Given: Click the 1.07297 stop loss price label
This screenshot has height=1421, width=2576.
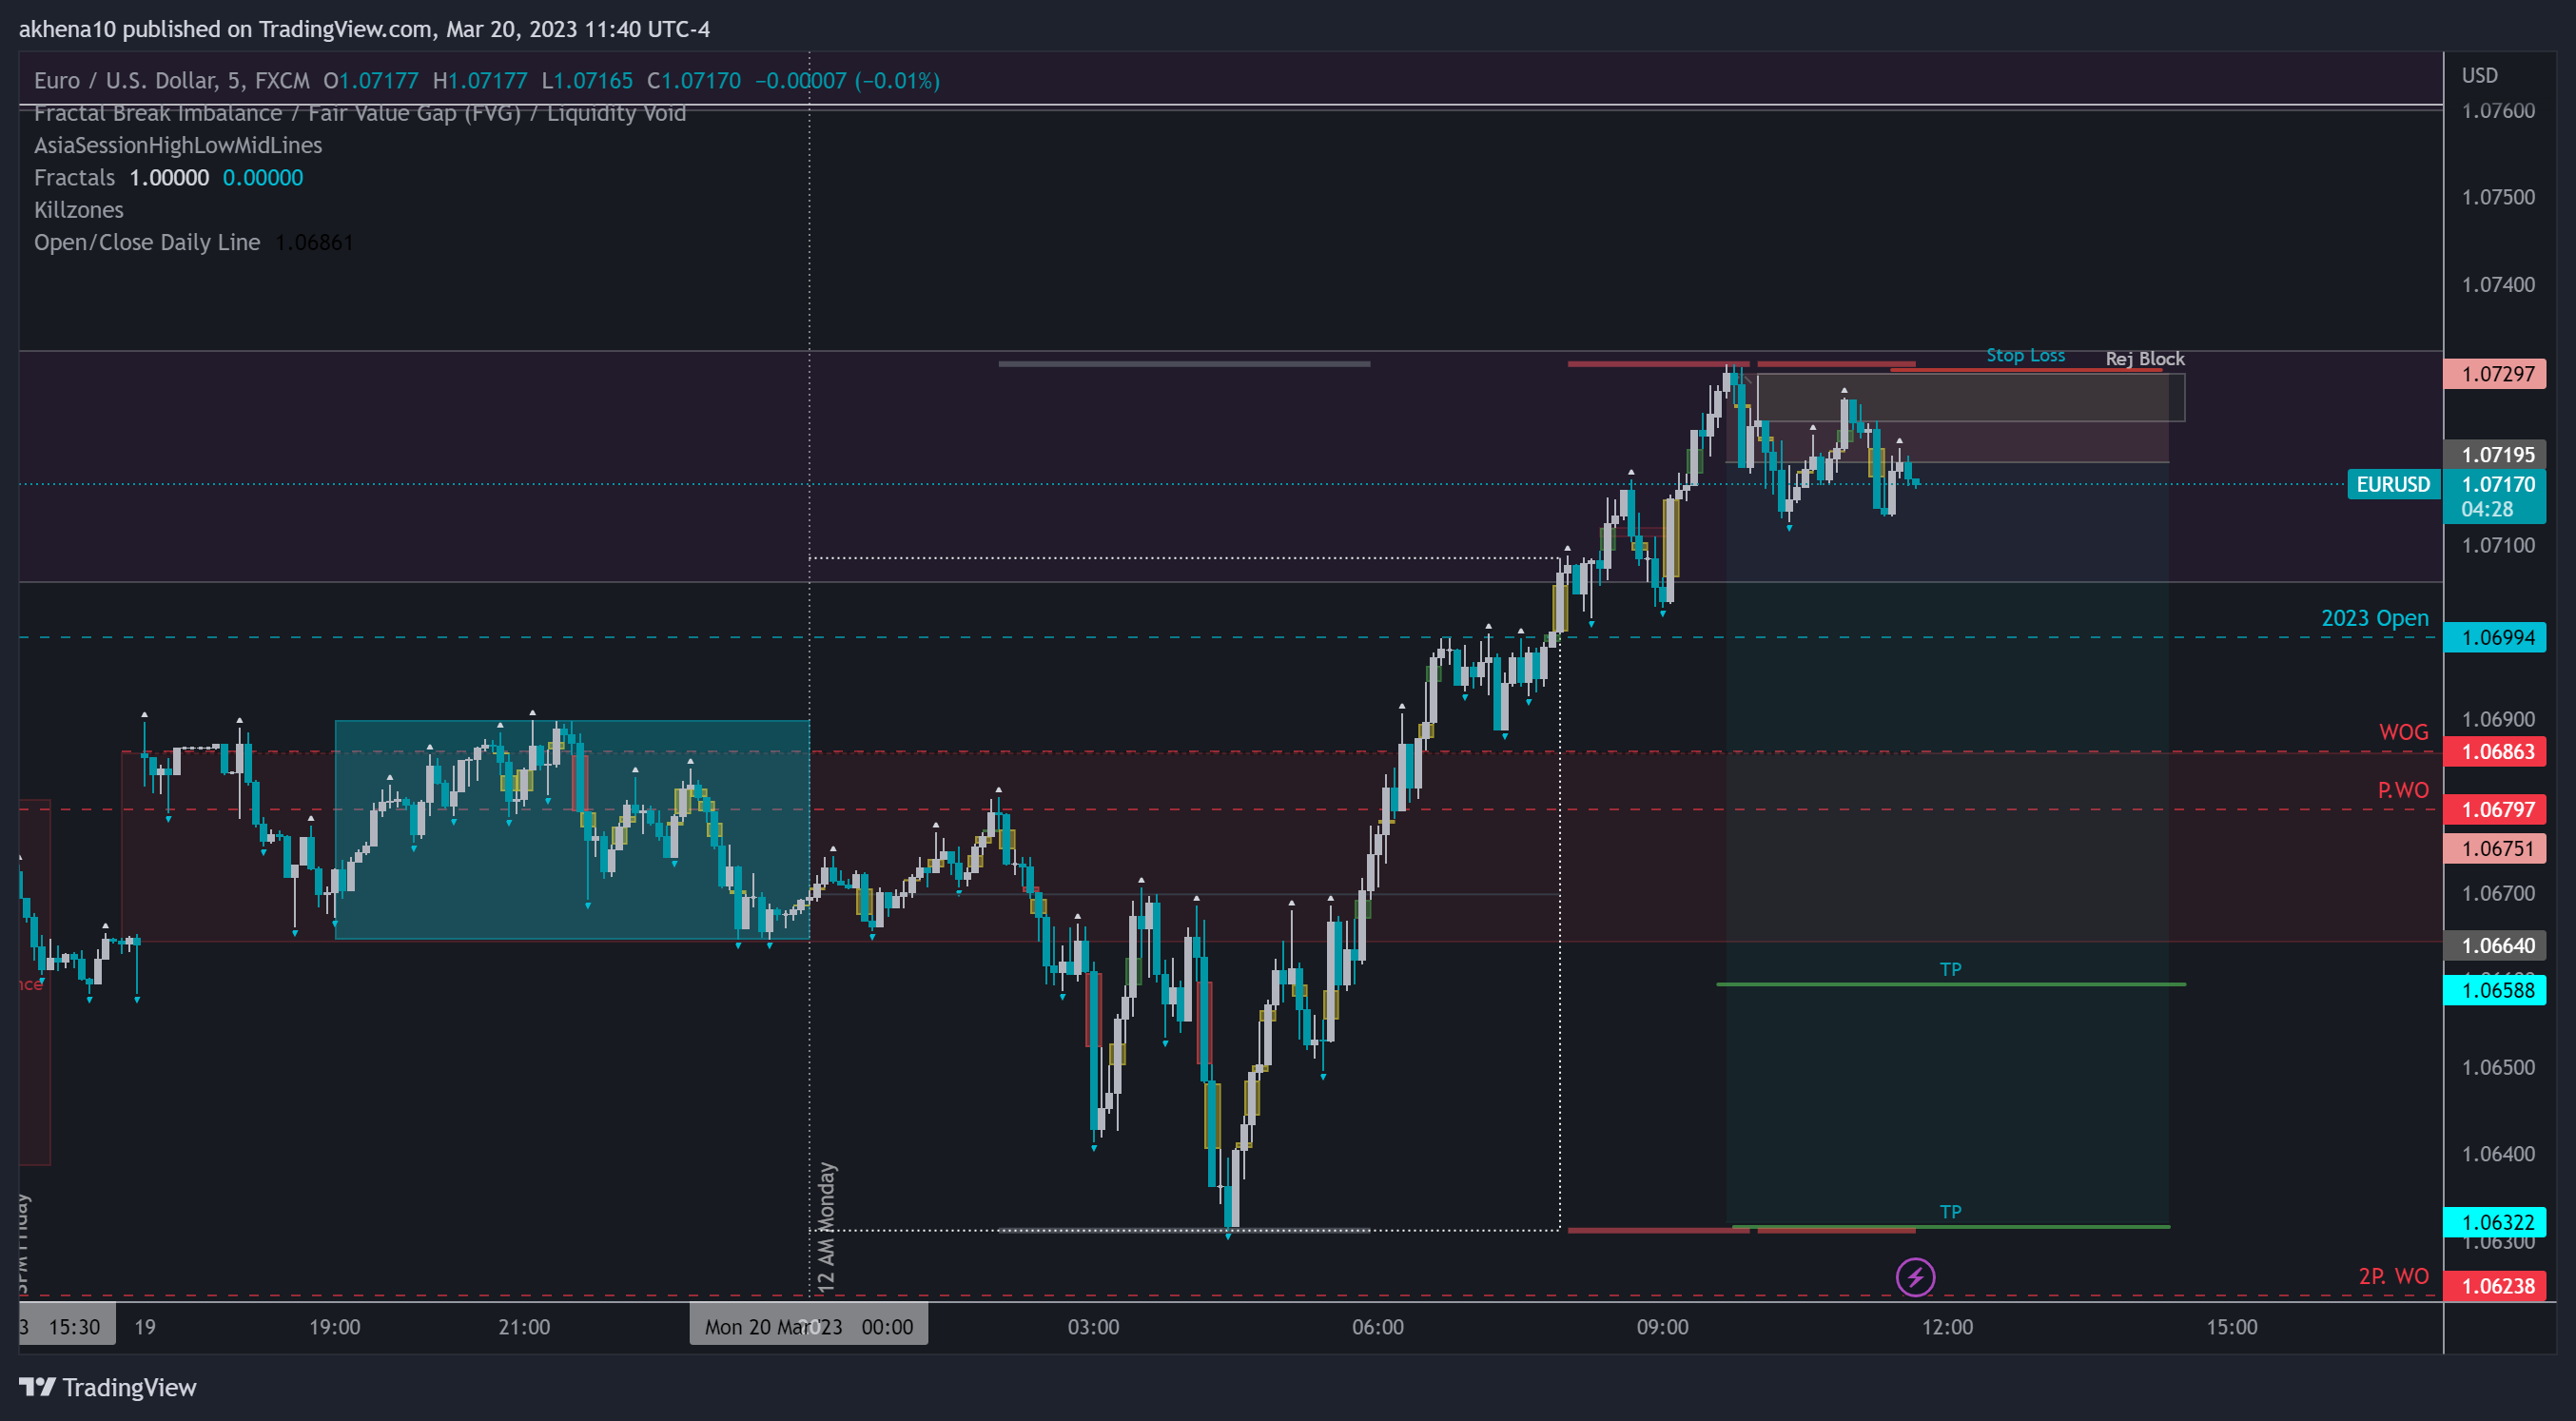Looking at the screenshot, I should (x=2495, y=374).
